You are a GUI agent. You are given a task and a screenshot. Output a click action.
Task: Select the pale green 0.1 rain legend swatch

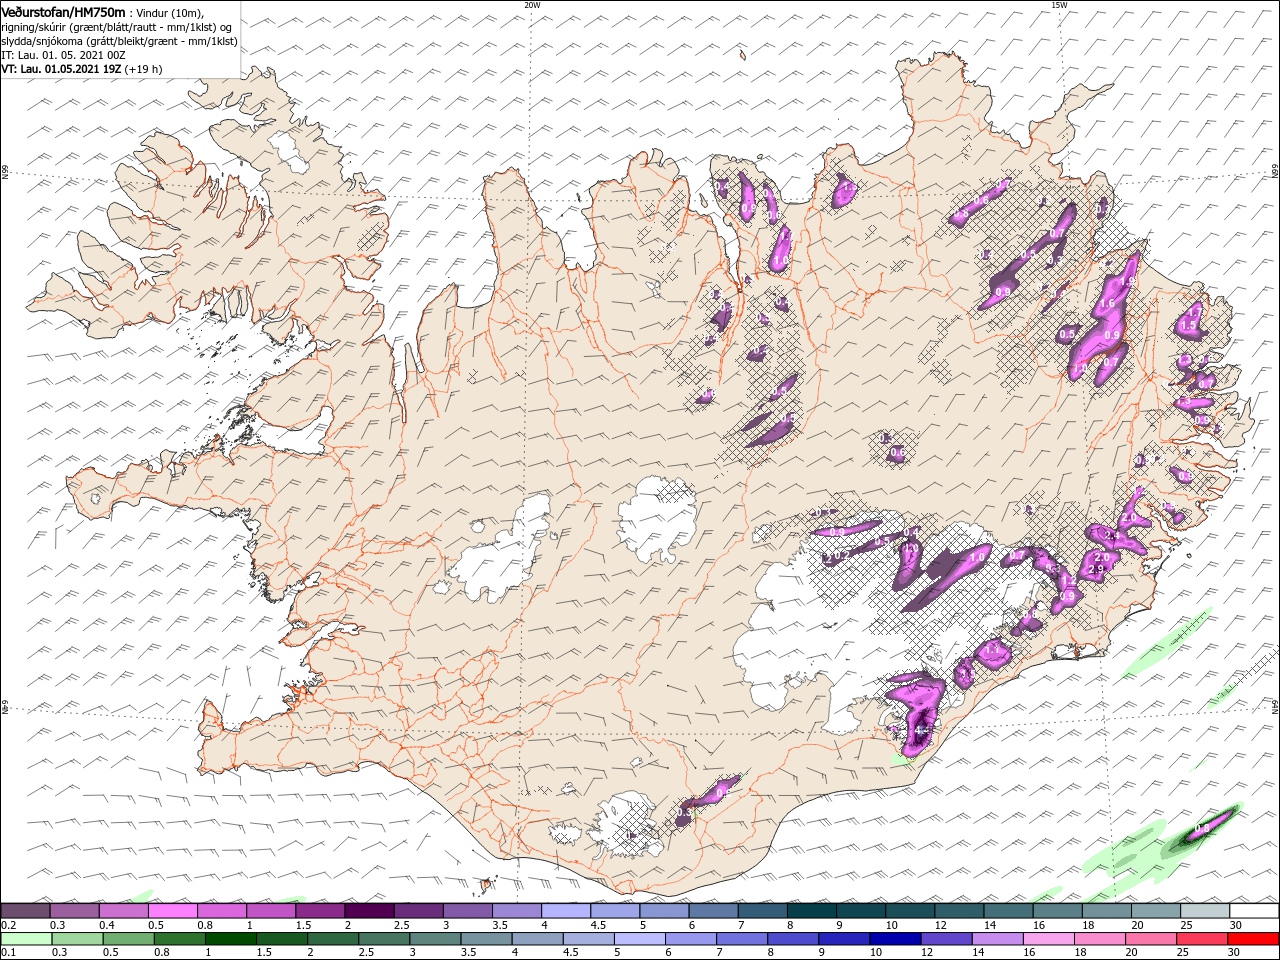point(26,939)
